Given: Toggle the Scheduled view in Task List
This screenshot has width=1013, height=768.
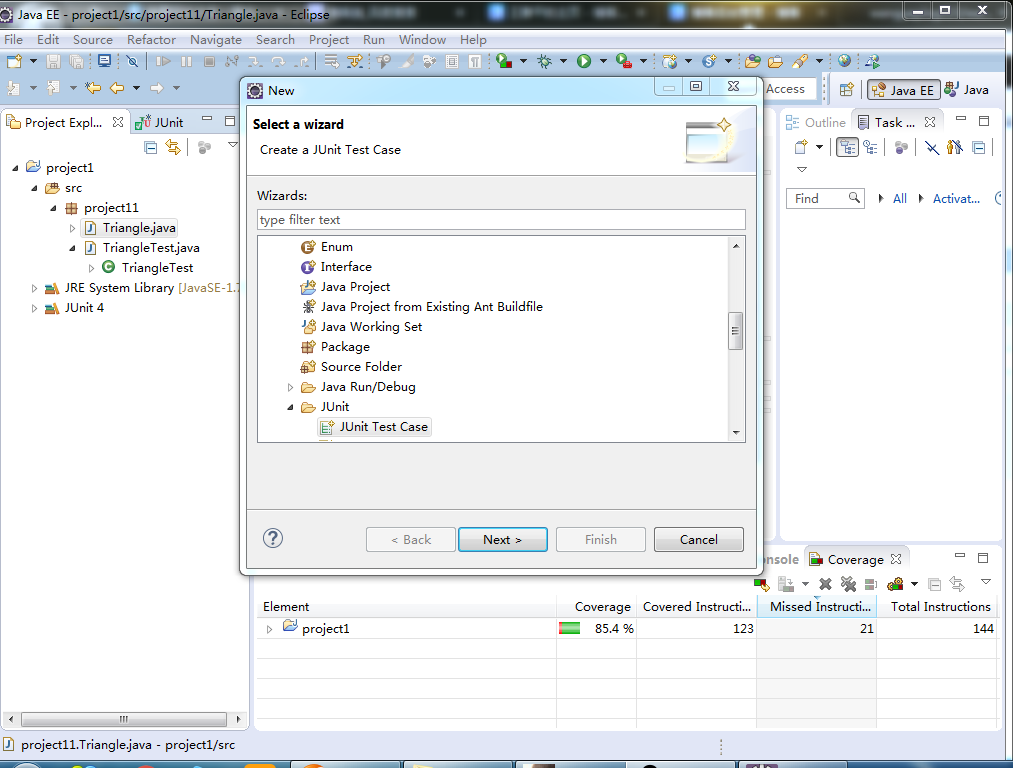Looking at the screenshot, I should [870, 147].
